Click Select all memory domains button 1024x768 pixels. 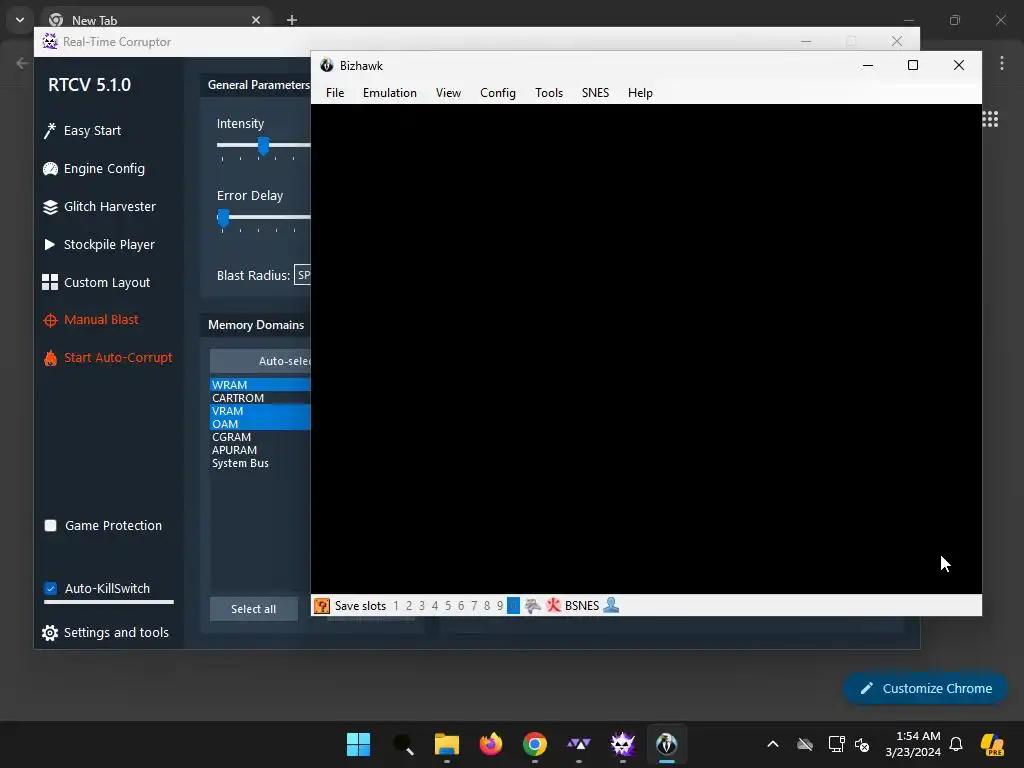pos(253,609)
